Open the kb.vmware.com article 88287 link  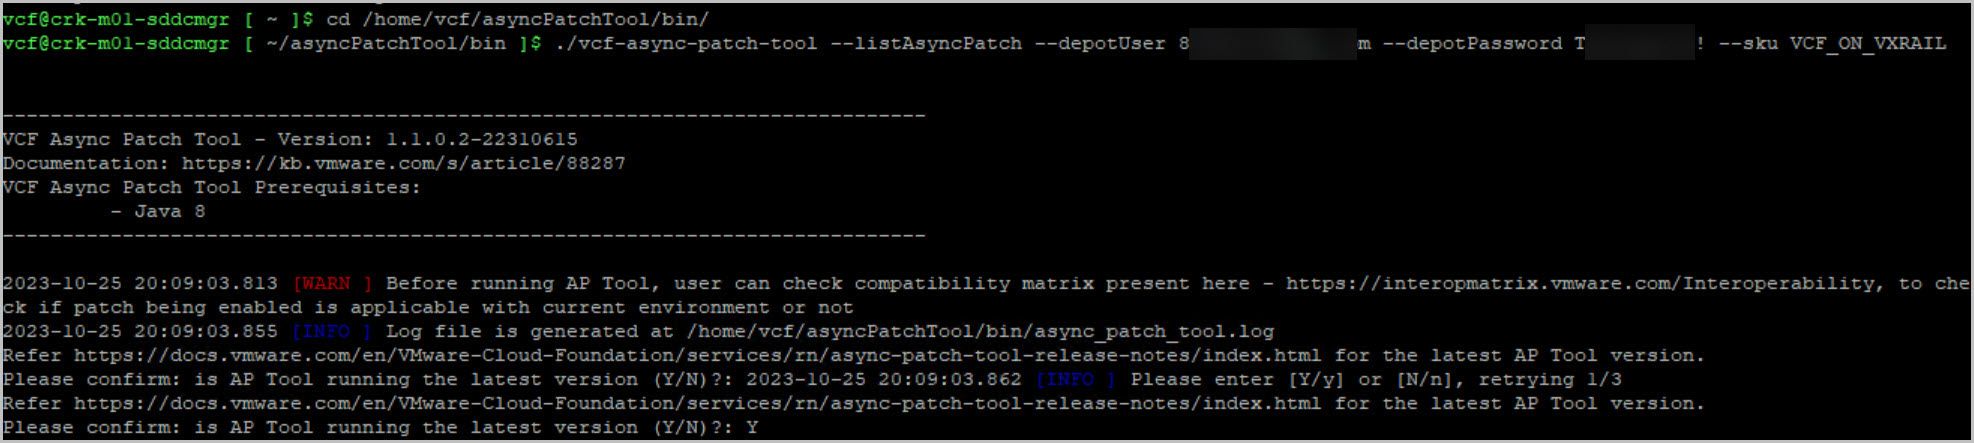click(403, 163)
